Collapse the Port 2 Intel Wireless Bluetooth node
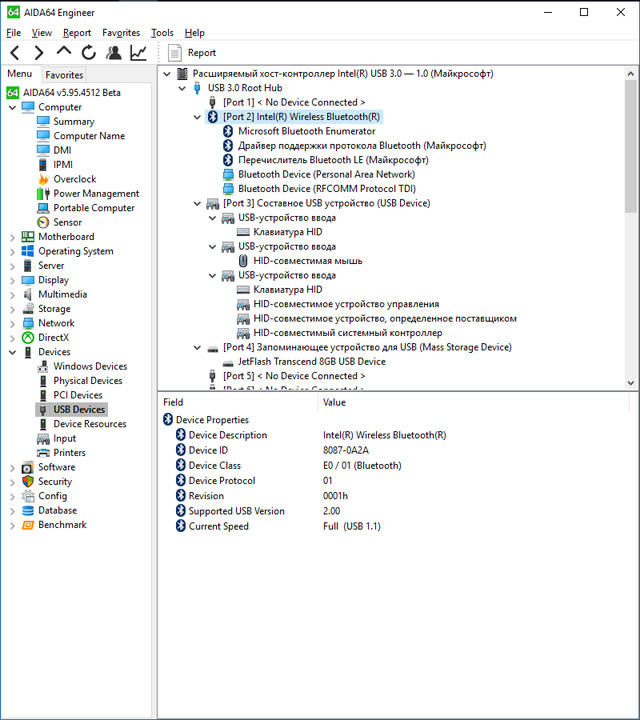Screen dimensions: 640x720 click(197, 117)
